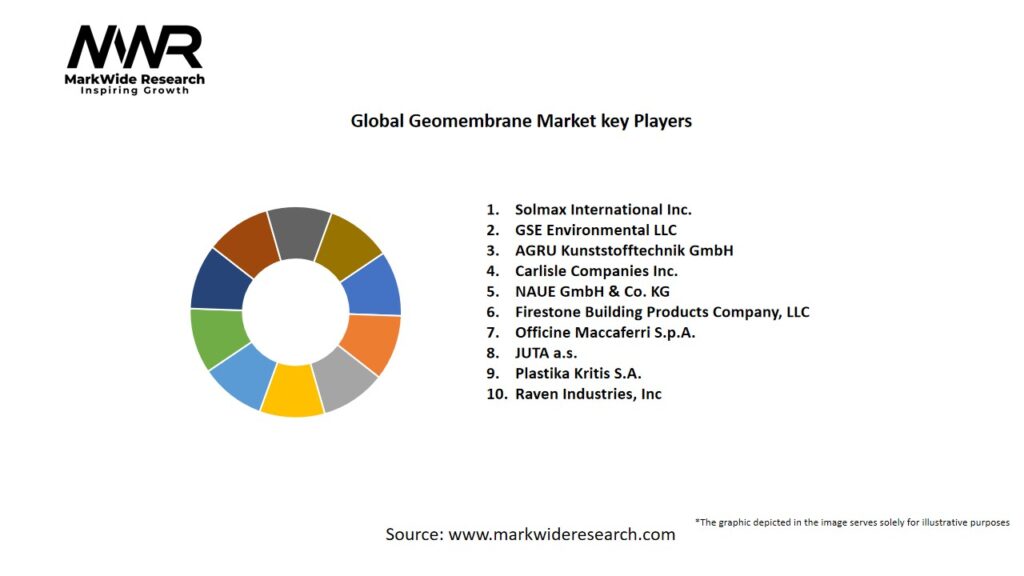Select the yellow donut chart segment
This screenshot has height=576, width=1024.
(x=290, y=390)
